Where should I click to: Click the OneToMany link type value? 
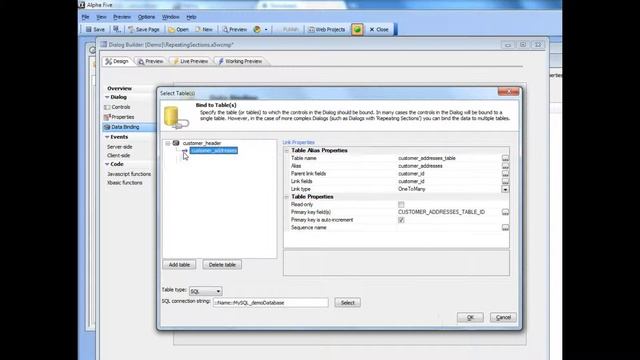pyautogui.click(x=411, y=189)
